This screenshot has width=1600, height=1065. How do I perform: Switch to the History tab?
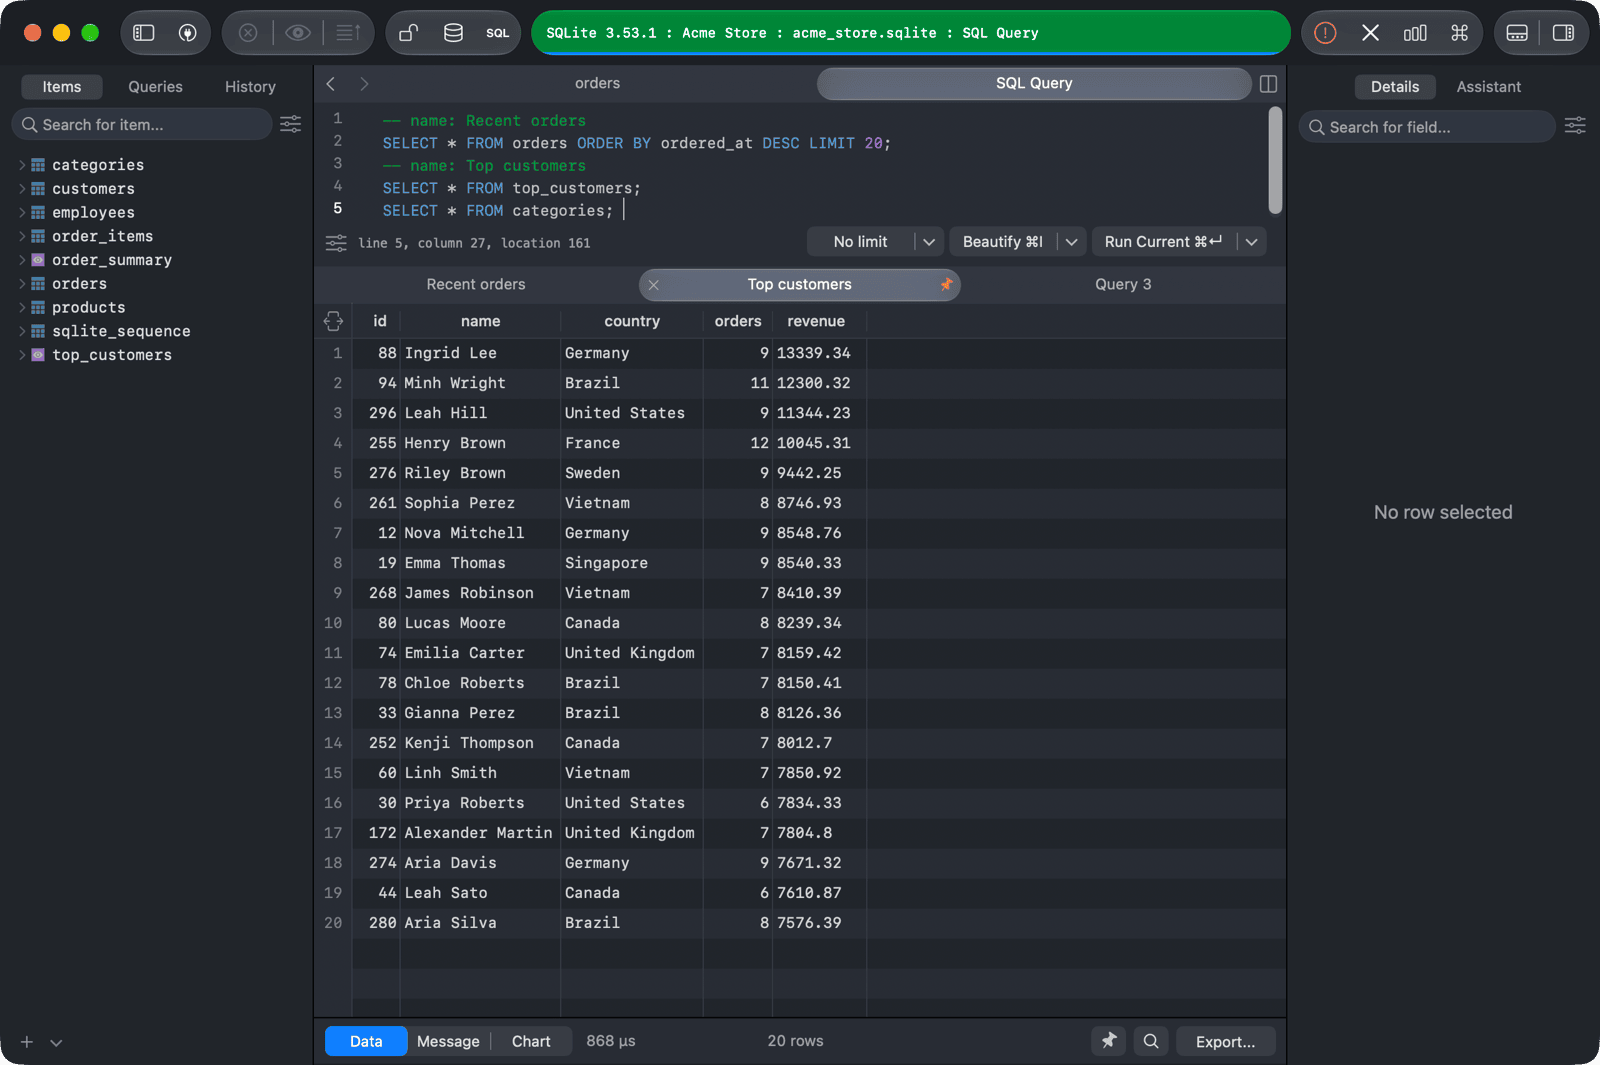click(x=250, y=87)
